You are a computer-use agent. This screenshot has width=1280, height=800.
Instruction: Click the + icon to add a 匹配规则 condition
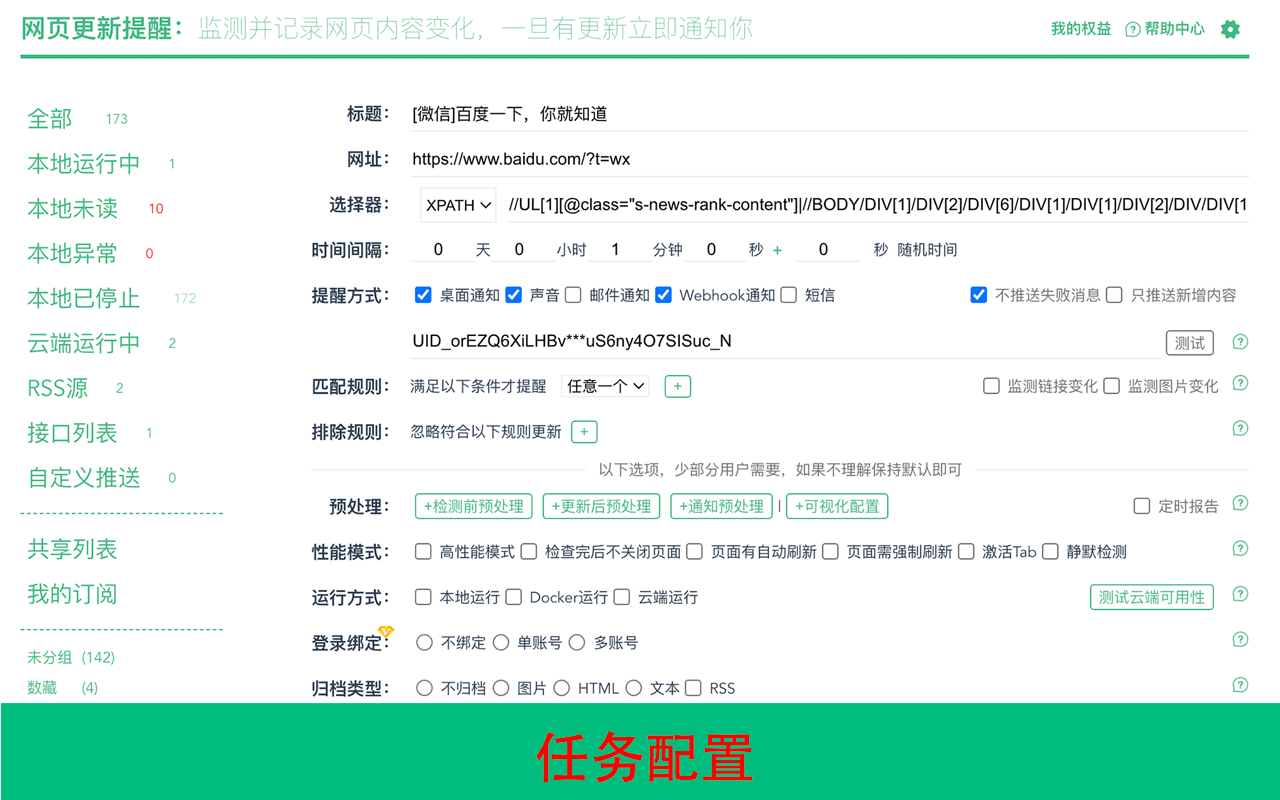coord(677,385)
